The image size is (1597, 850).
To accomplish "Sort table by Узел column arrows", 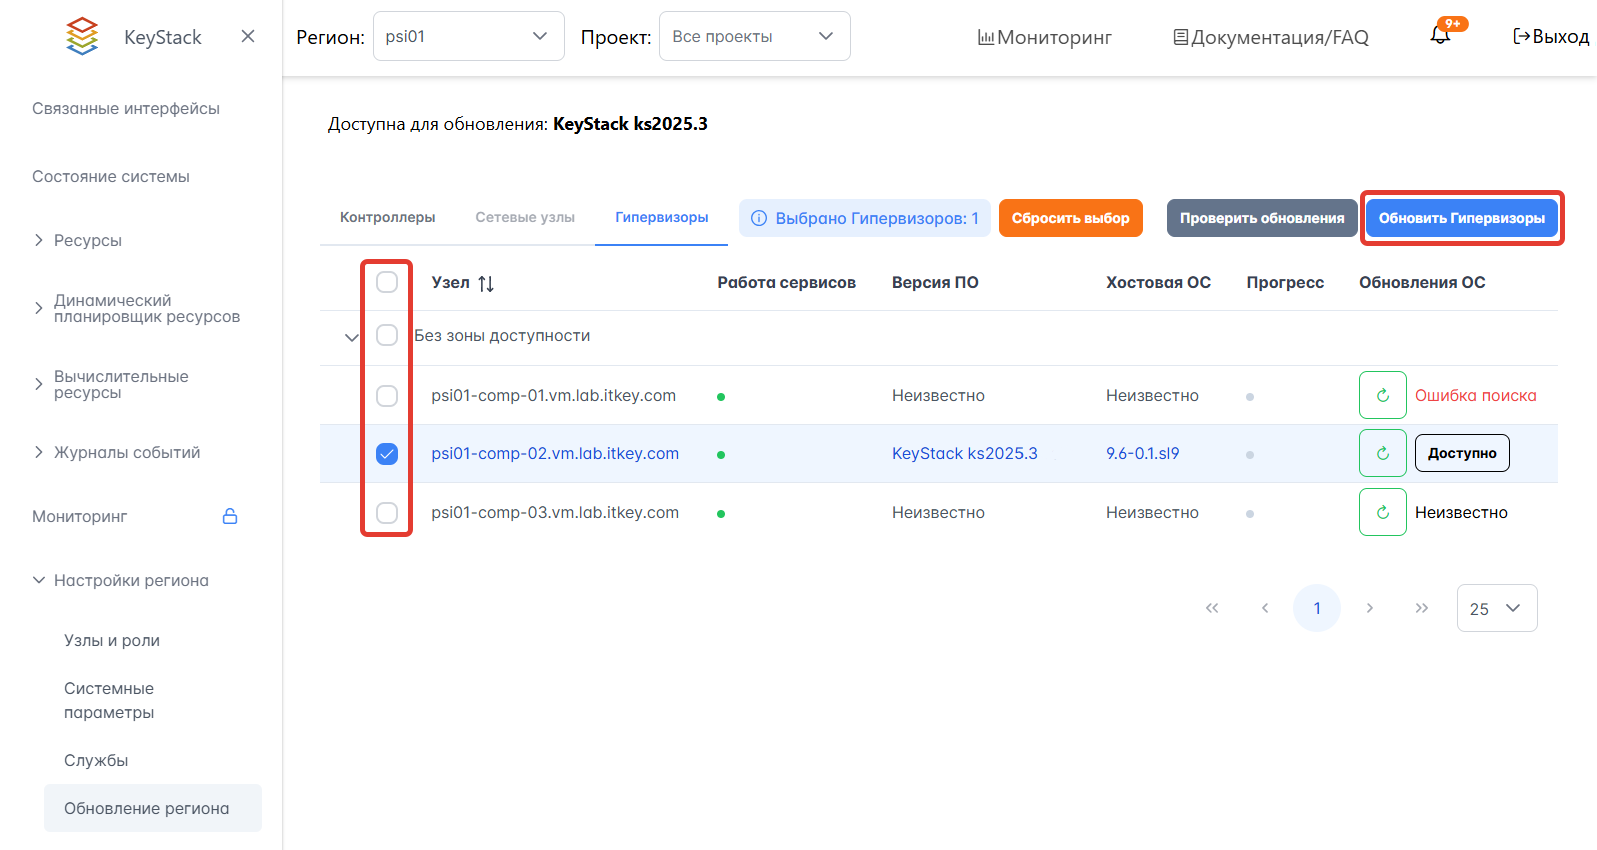I will coord(486,283).
